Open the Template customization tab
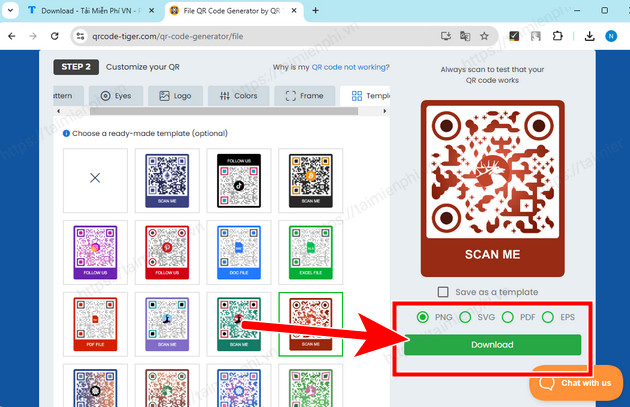This screenshot has width=630, height=407. coord(365,96)
